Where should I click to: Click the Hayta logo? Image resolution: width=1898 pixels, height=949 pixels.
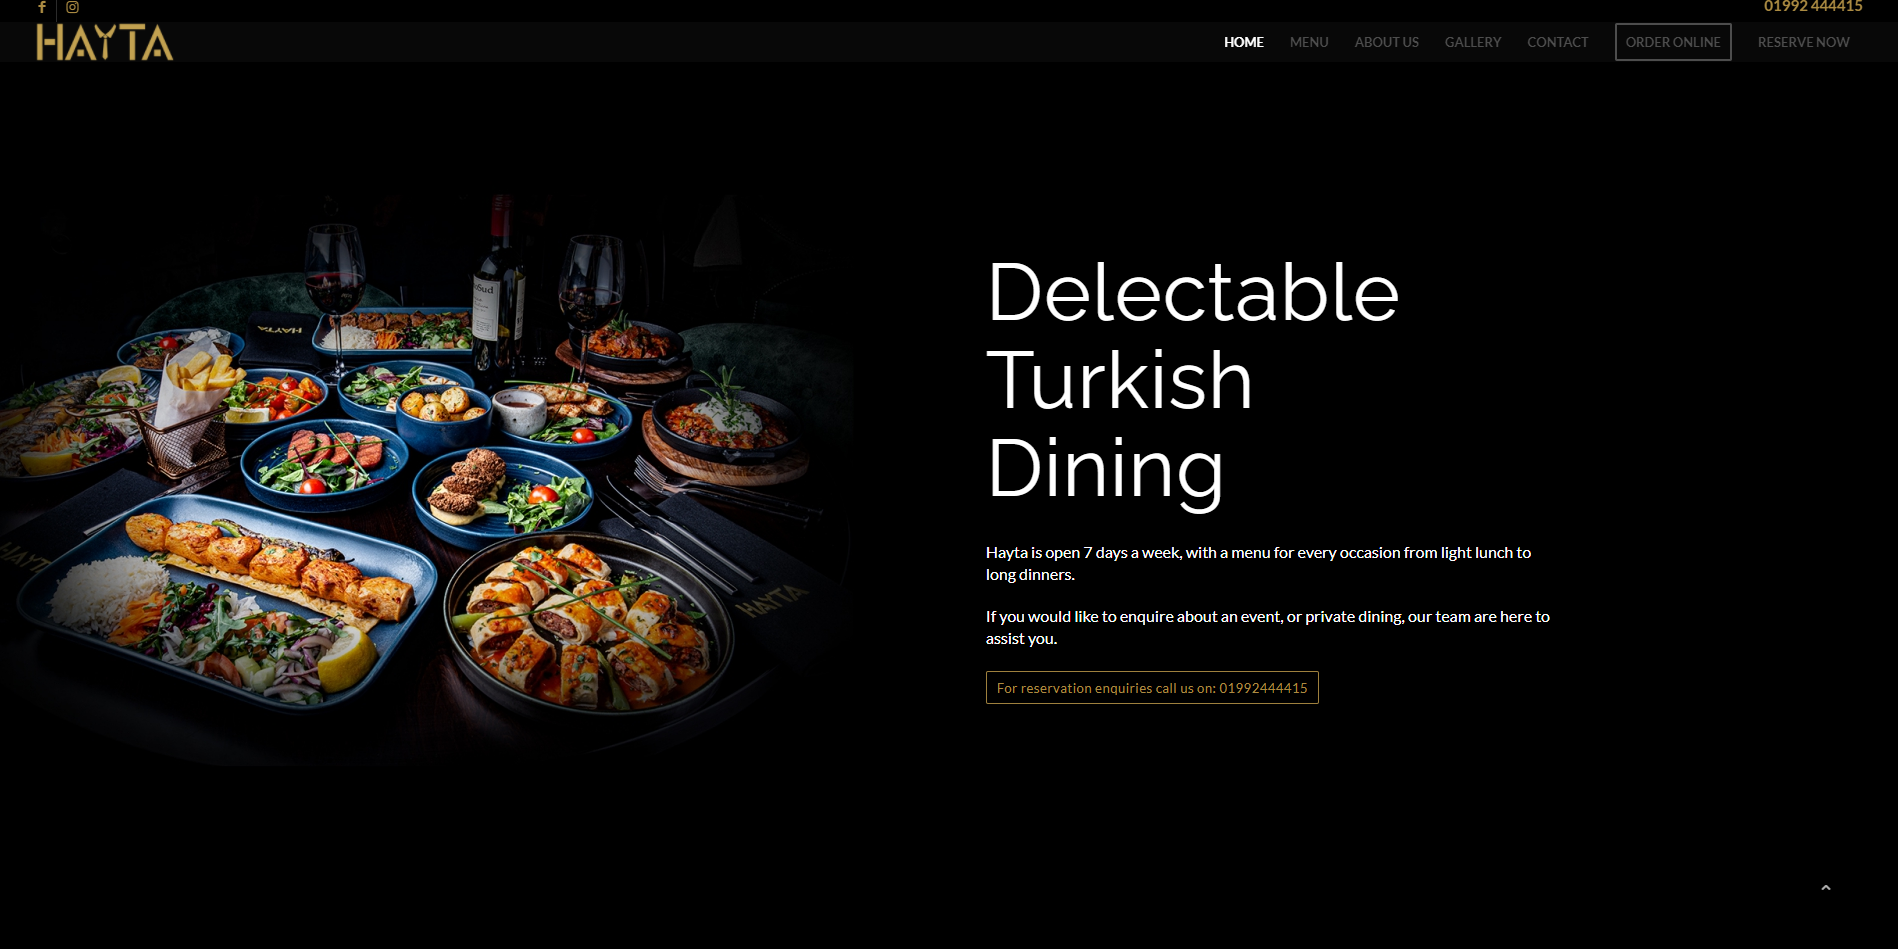[x=105, y=42]
